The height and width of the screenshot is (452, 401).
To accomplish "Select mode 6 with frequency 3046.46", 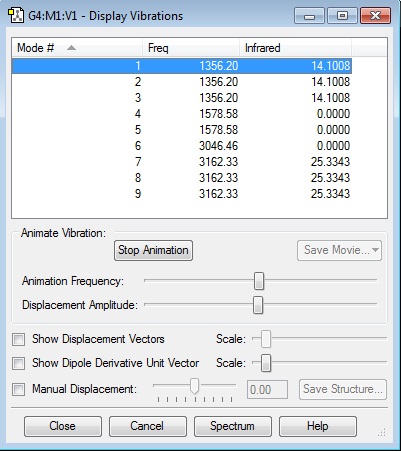I will pos(182,146).
